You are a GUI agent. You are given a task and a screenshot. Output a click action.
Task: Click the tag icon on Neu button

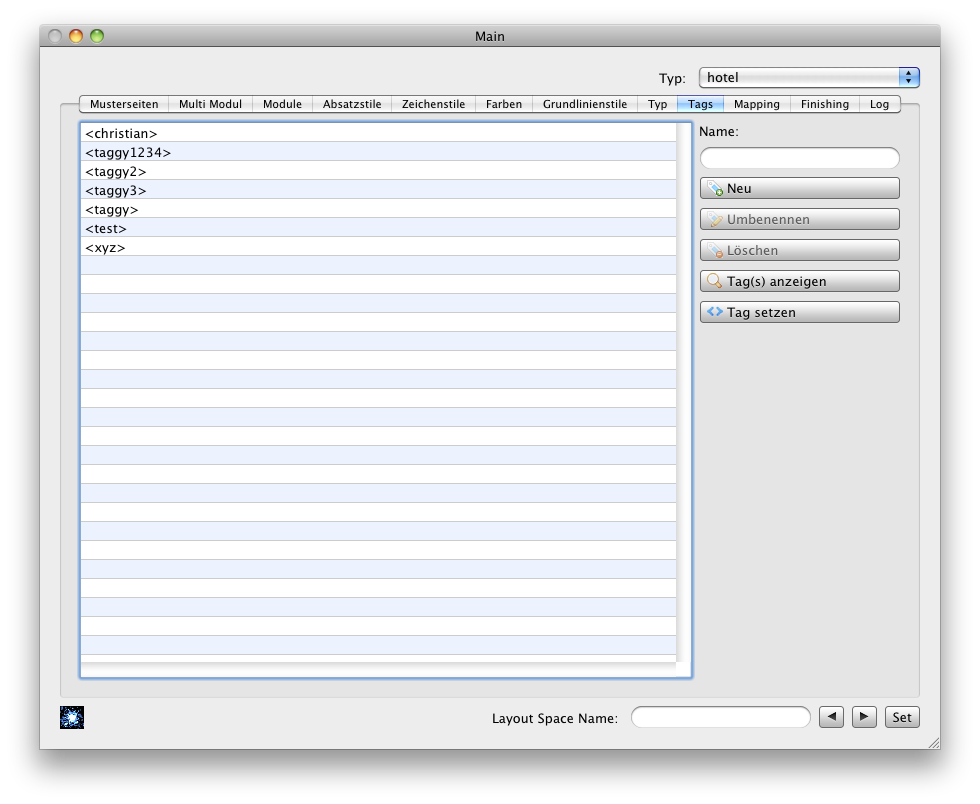714,189
